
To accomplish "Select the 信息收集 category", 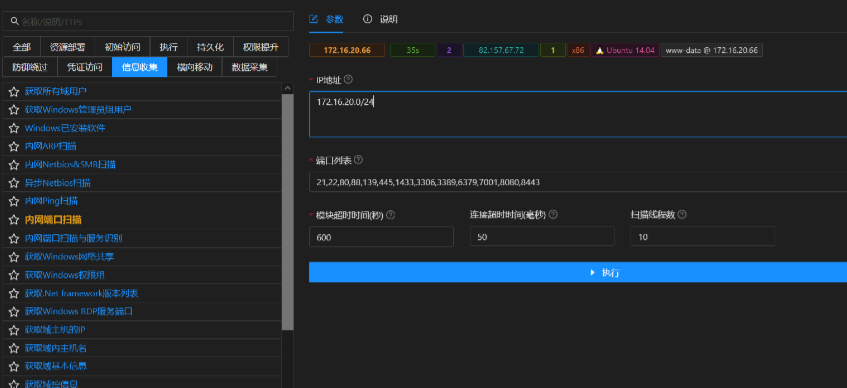I will (139, 67).
